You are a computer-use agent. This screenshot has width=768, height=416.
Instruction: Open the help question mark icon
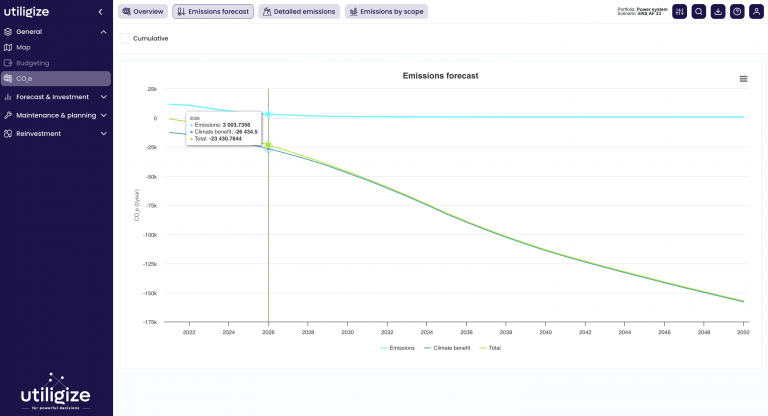pyautogui.click(x=737, y=12)
